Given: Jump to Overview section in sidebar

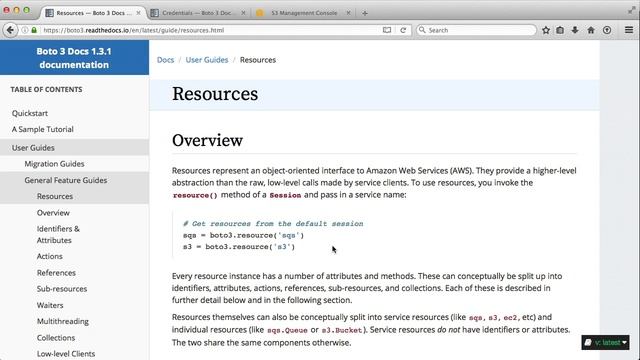Looking at the screenshot, I should 53,213.
